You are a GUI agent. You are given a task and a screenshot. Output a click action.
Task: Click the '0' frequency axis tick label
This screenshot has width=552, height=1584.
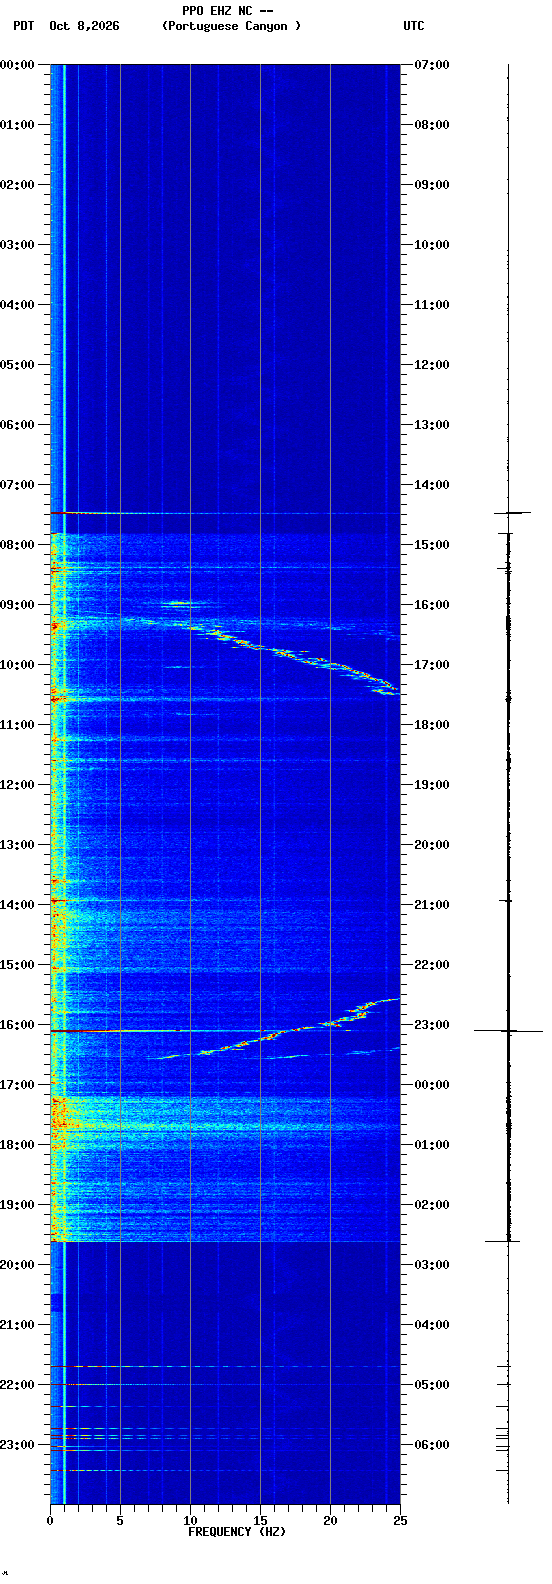[50, 1521]
